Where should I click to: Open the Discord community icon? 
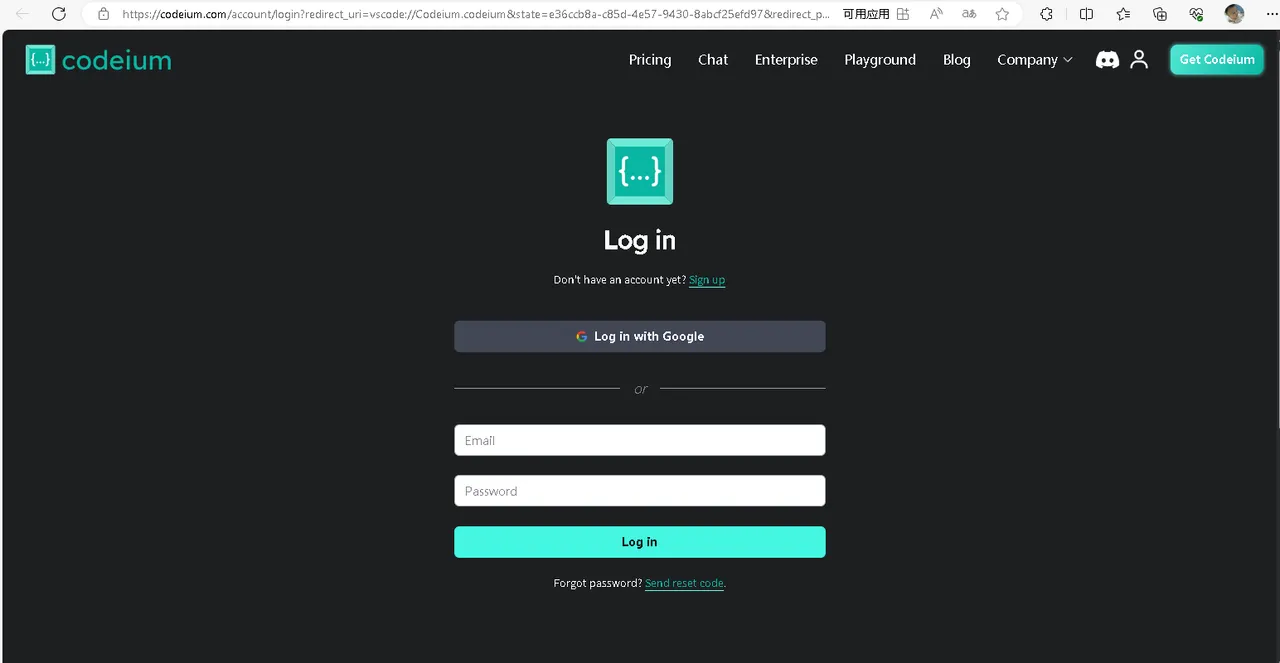pos(1107,60)
